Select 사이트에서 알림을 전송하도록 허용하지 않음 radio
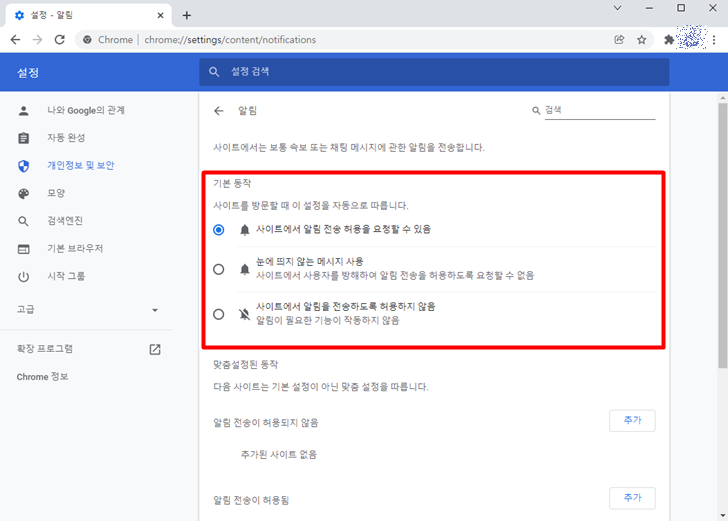The width and height of the screenshot is (728, 521). pyautogui.click(x=219, y=314)
